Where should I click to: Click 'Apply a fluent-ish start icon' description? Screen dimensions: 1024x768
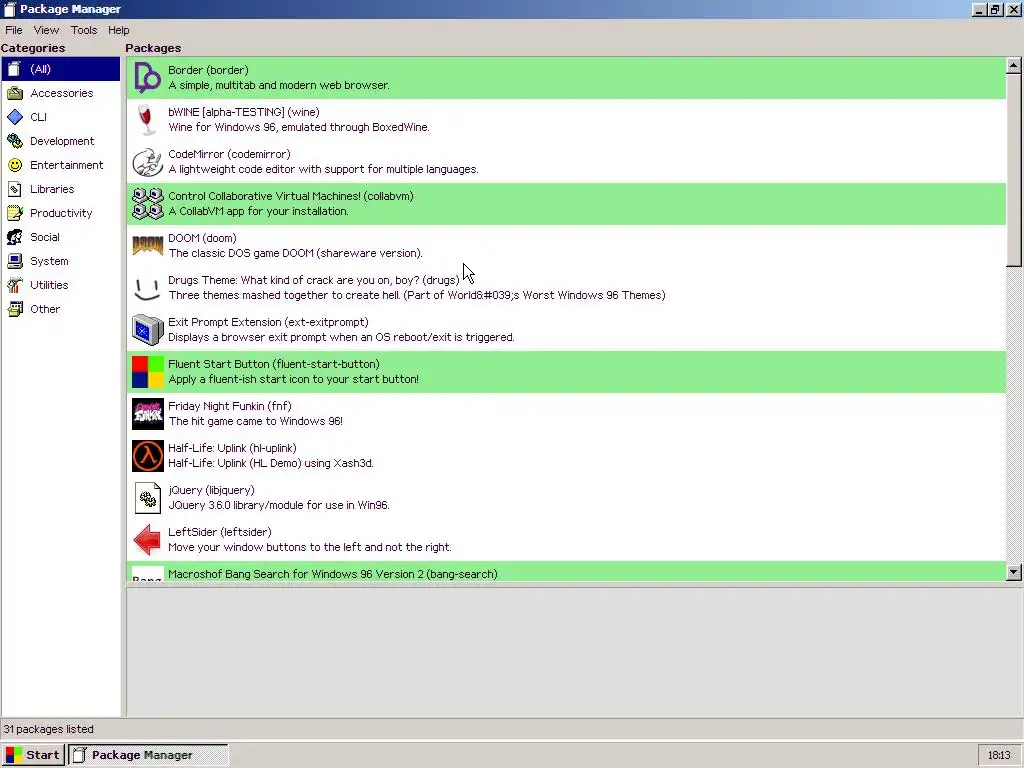pyautogui.click(x=293, y=379)
